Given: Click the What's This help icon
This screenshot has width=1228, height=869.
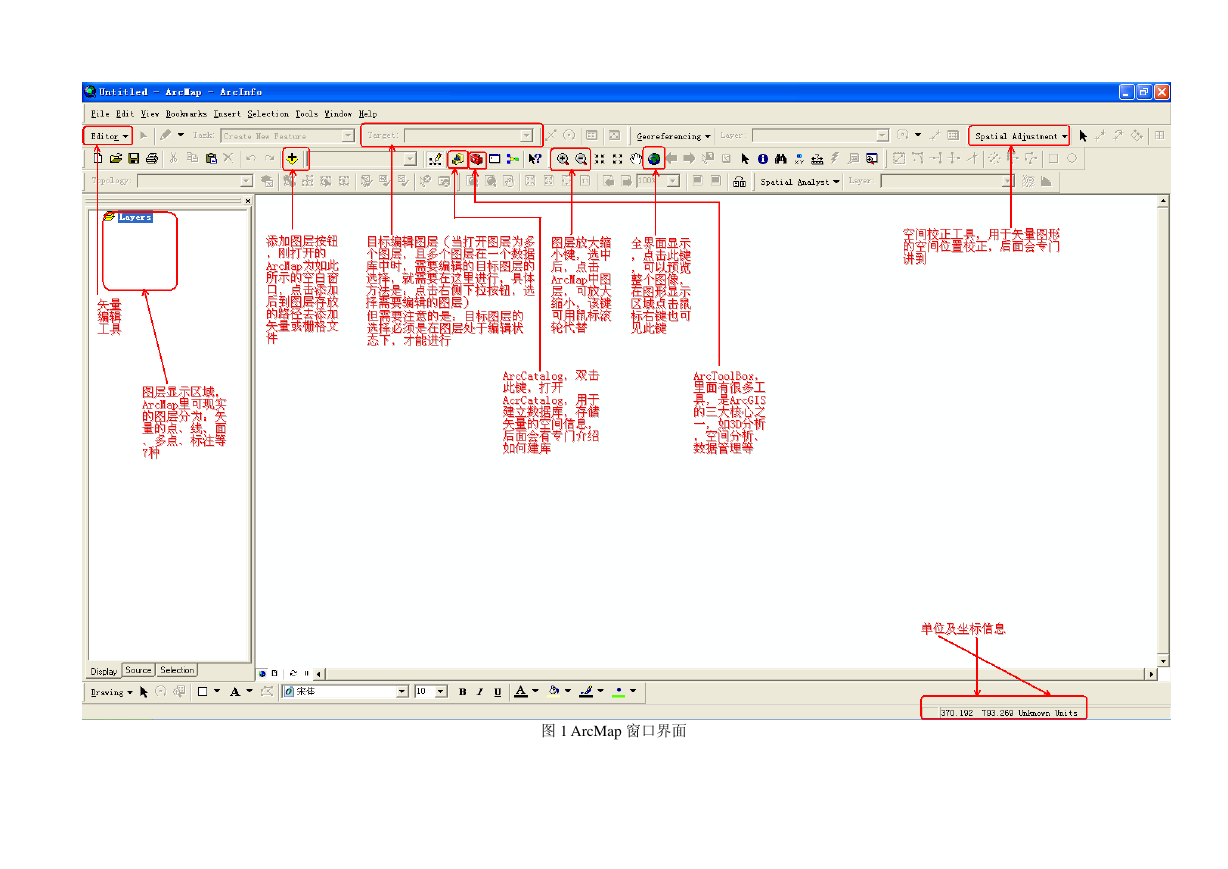Looking at the screenshot, I should tap(535, 158).
